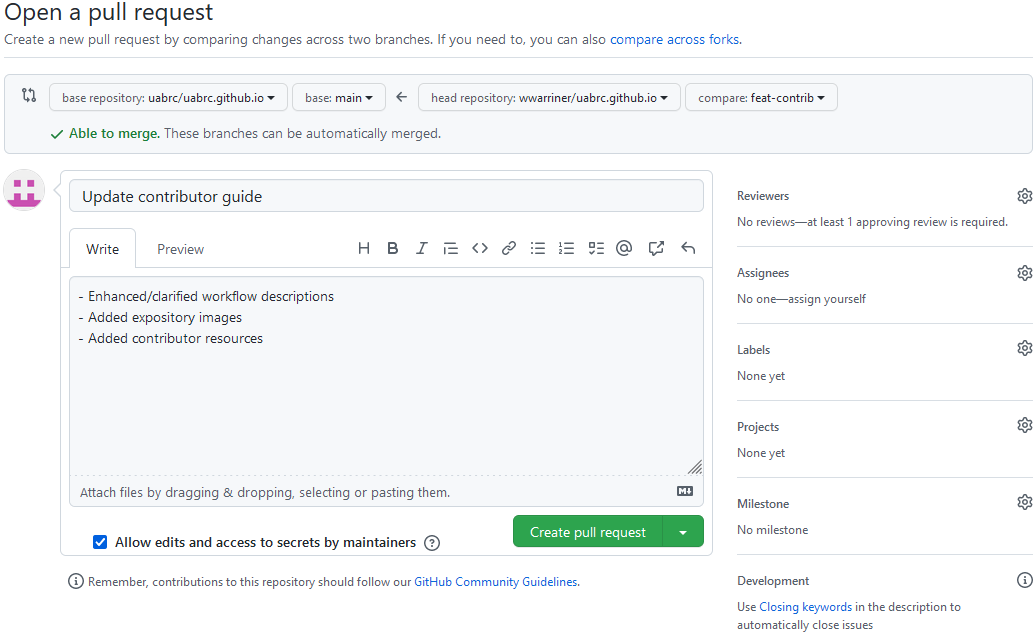
Task: Open the compare across forks link
Action: coord(674,40)
